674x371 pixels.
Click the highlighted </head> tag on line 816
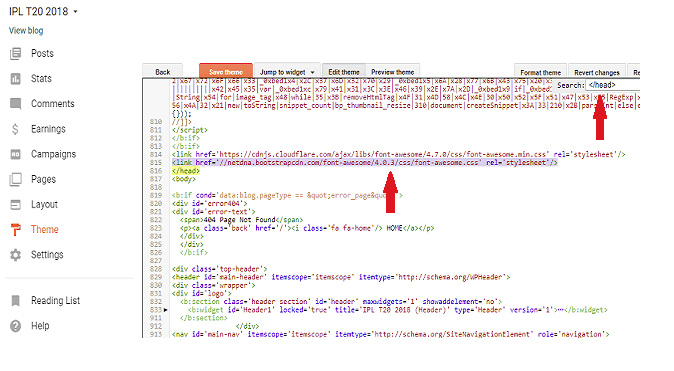pos(186,171)
